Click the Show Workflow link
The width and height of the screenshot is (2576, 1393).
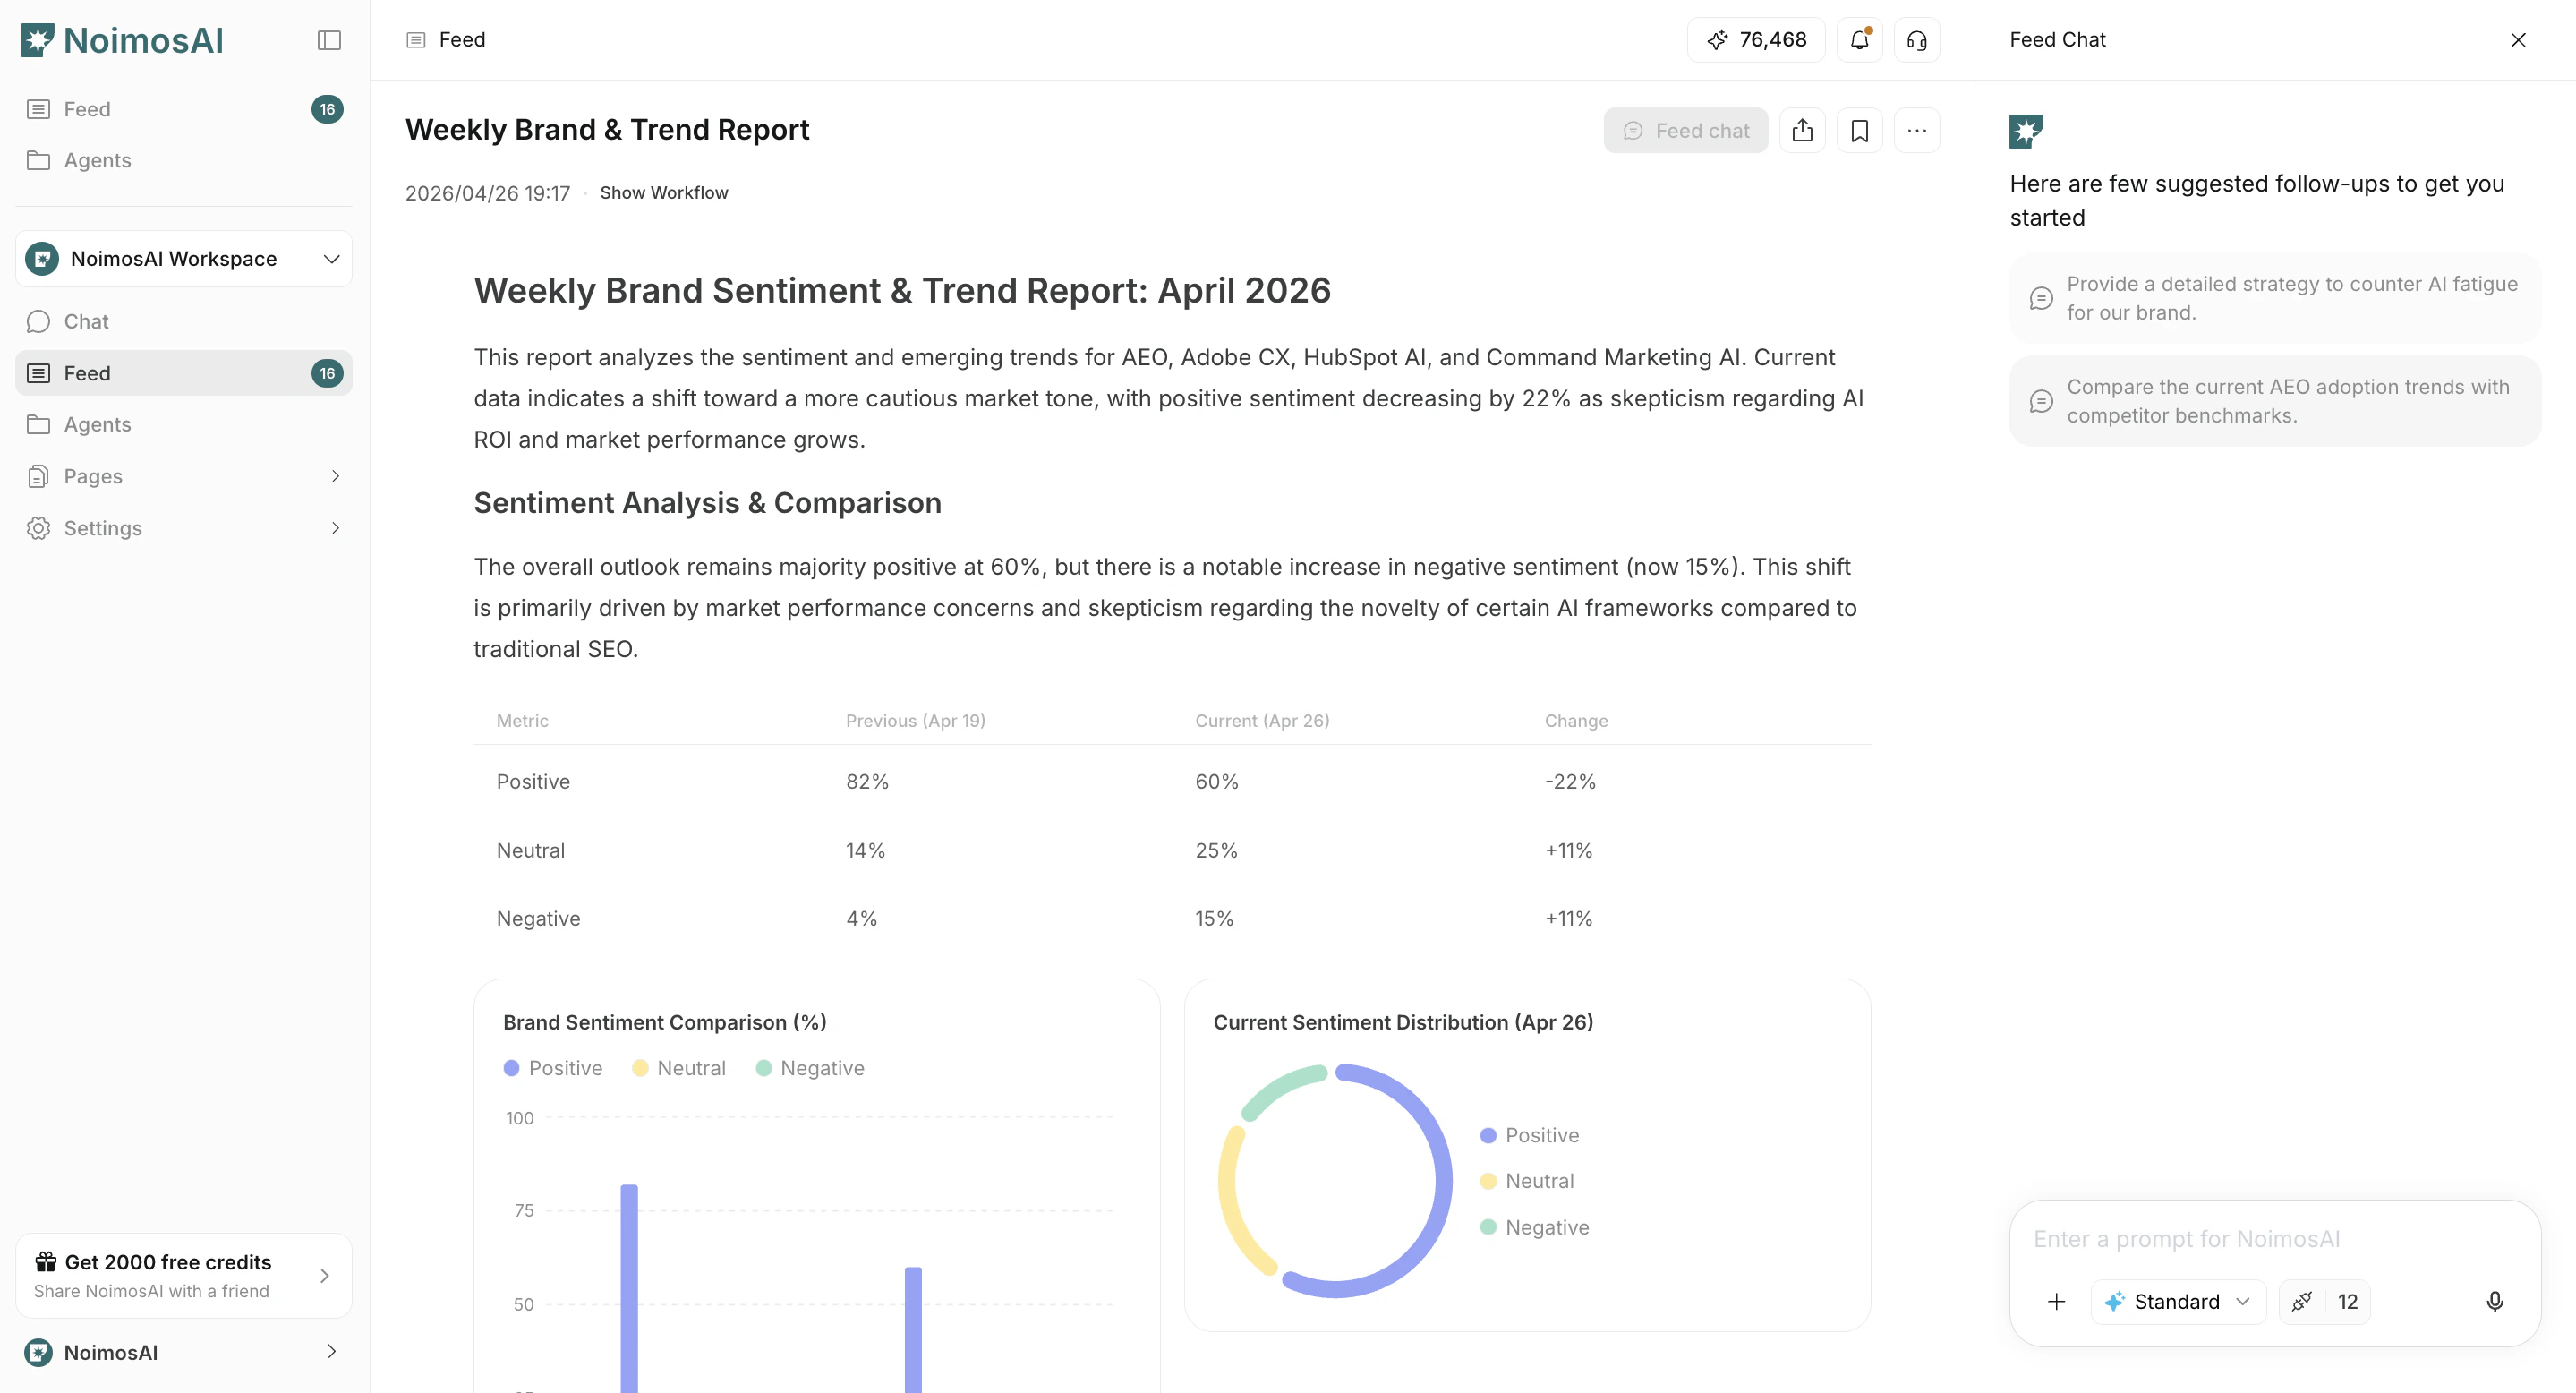664,193
